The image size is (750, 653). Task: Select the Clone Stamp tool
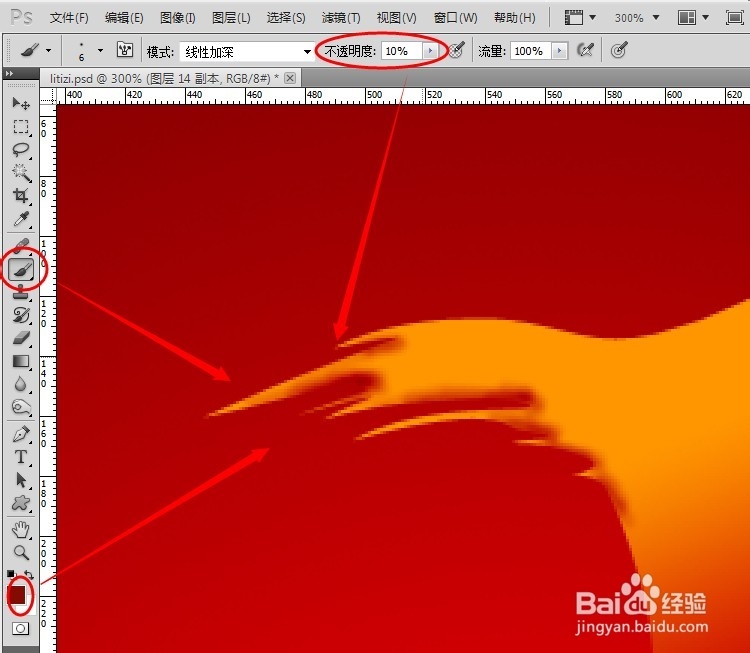(21, 293)
